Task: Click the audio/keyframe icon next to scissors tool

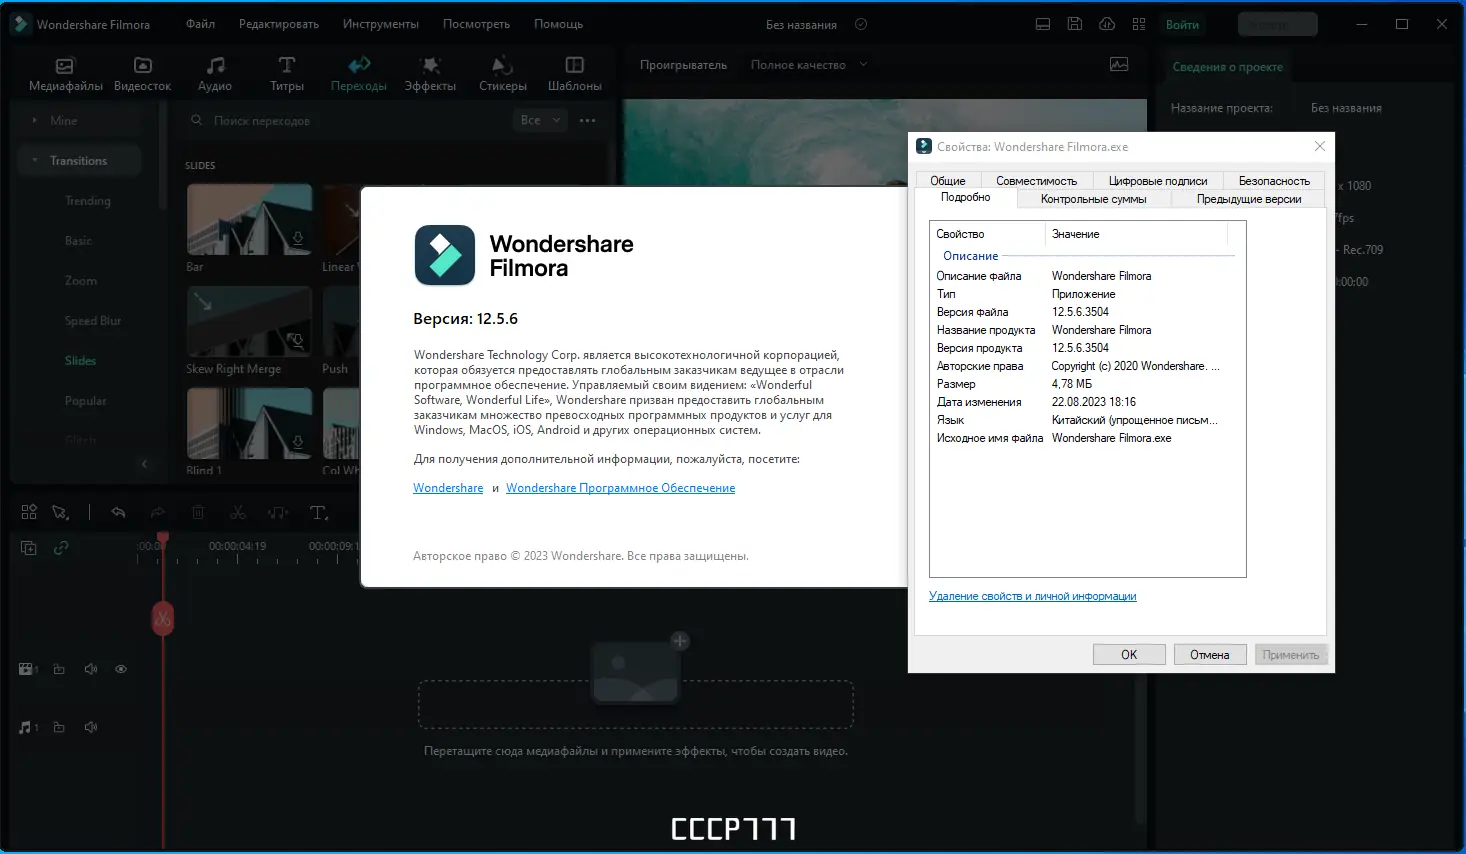Action: tap(277, 513)
